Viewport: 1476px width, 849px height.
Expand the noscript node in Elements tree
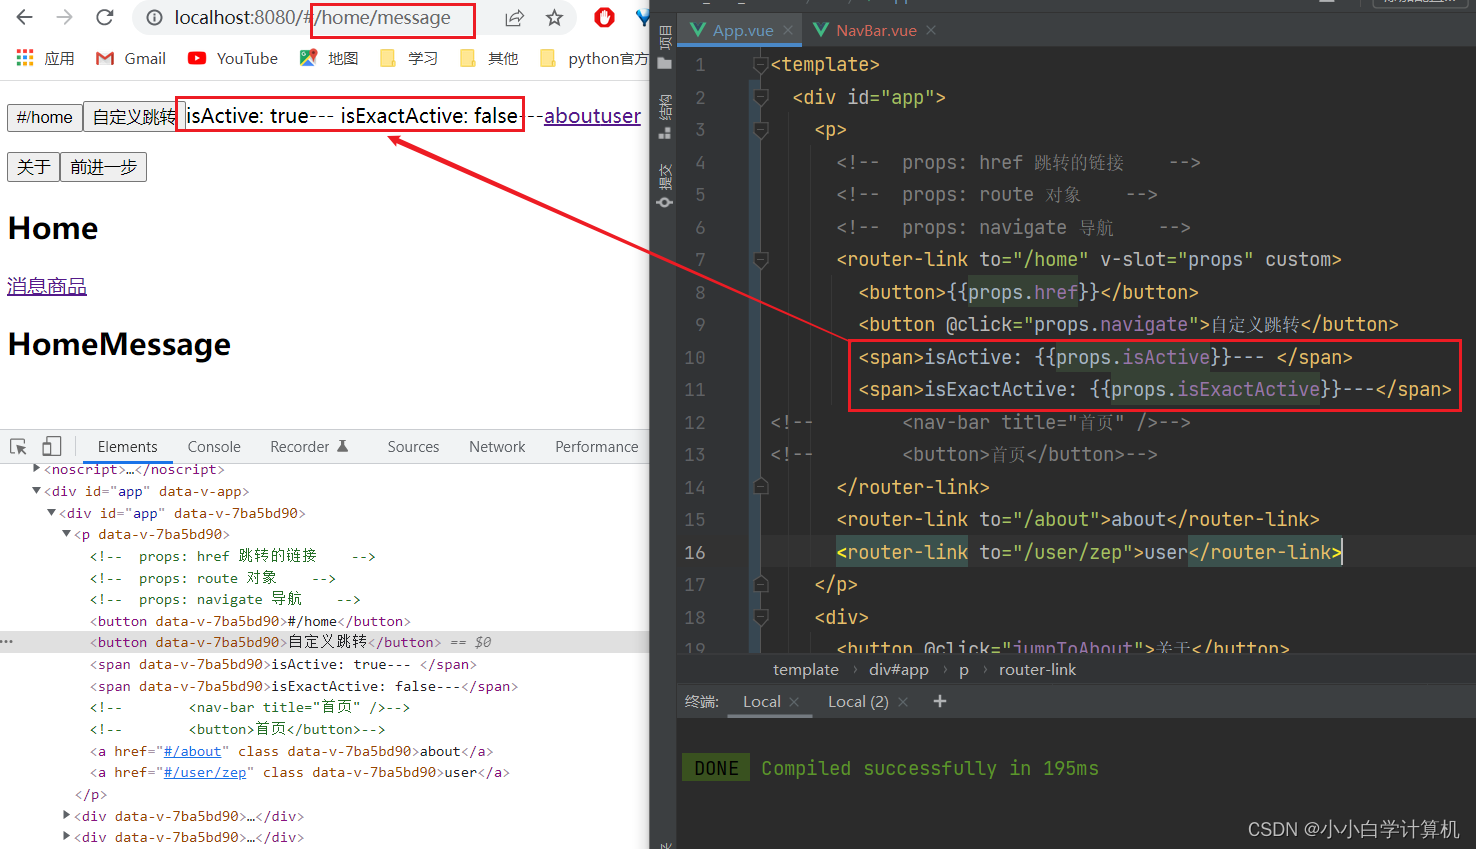(x=37, y=468)
